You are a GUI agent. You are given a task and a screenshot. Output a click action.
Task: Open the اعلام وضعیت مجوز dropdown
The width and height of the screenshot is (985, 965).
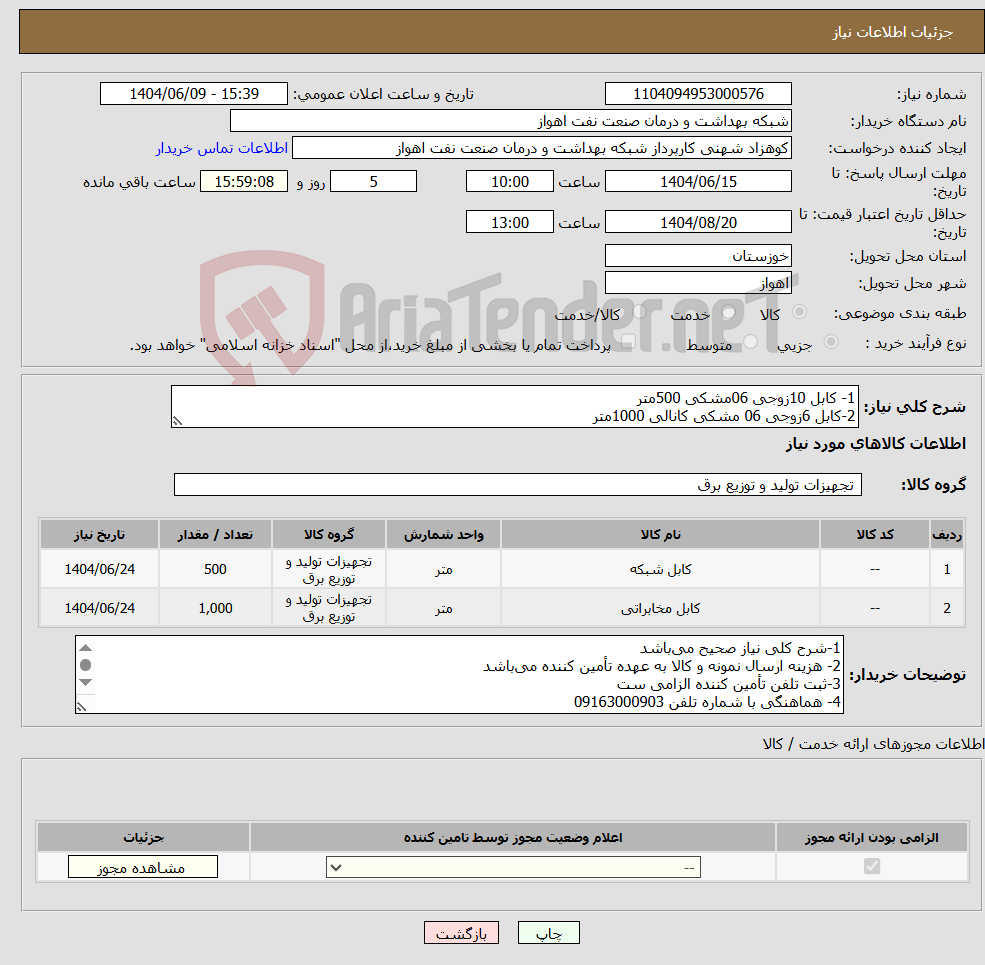(512, 867)
